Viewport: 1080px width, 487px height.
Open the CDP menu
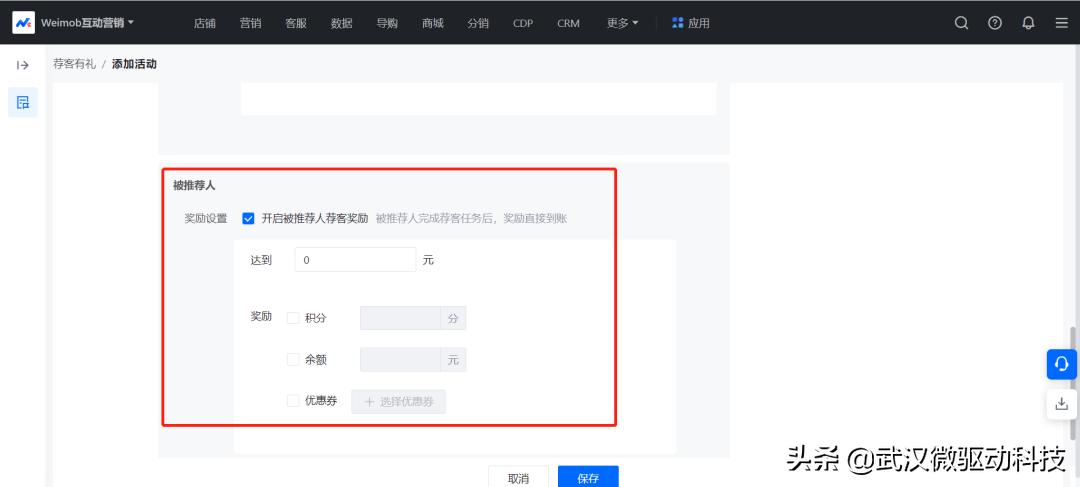(523, 23)
